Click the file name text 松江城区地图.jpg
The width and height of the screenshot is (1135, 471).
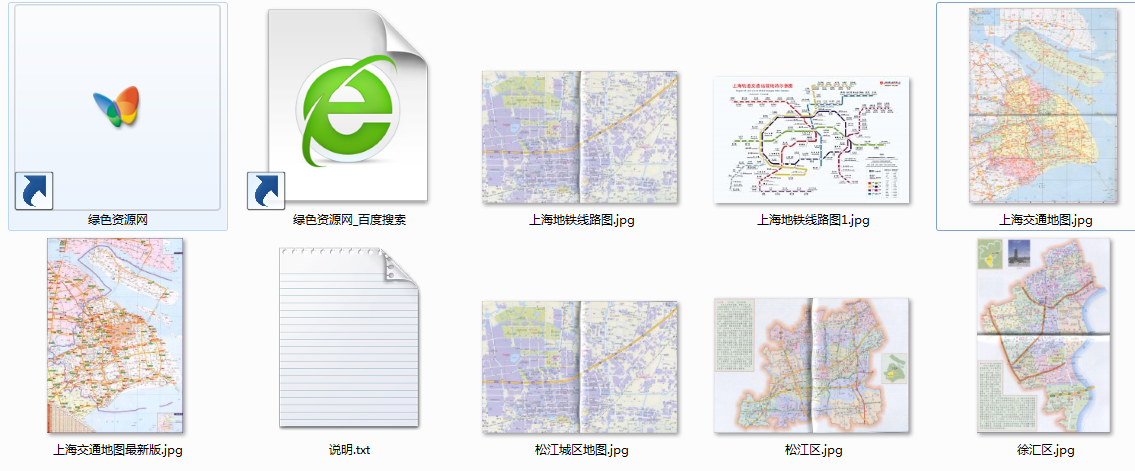coord(581,450)
